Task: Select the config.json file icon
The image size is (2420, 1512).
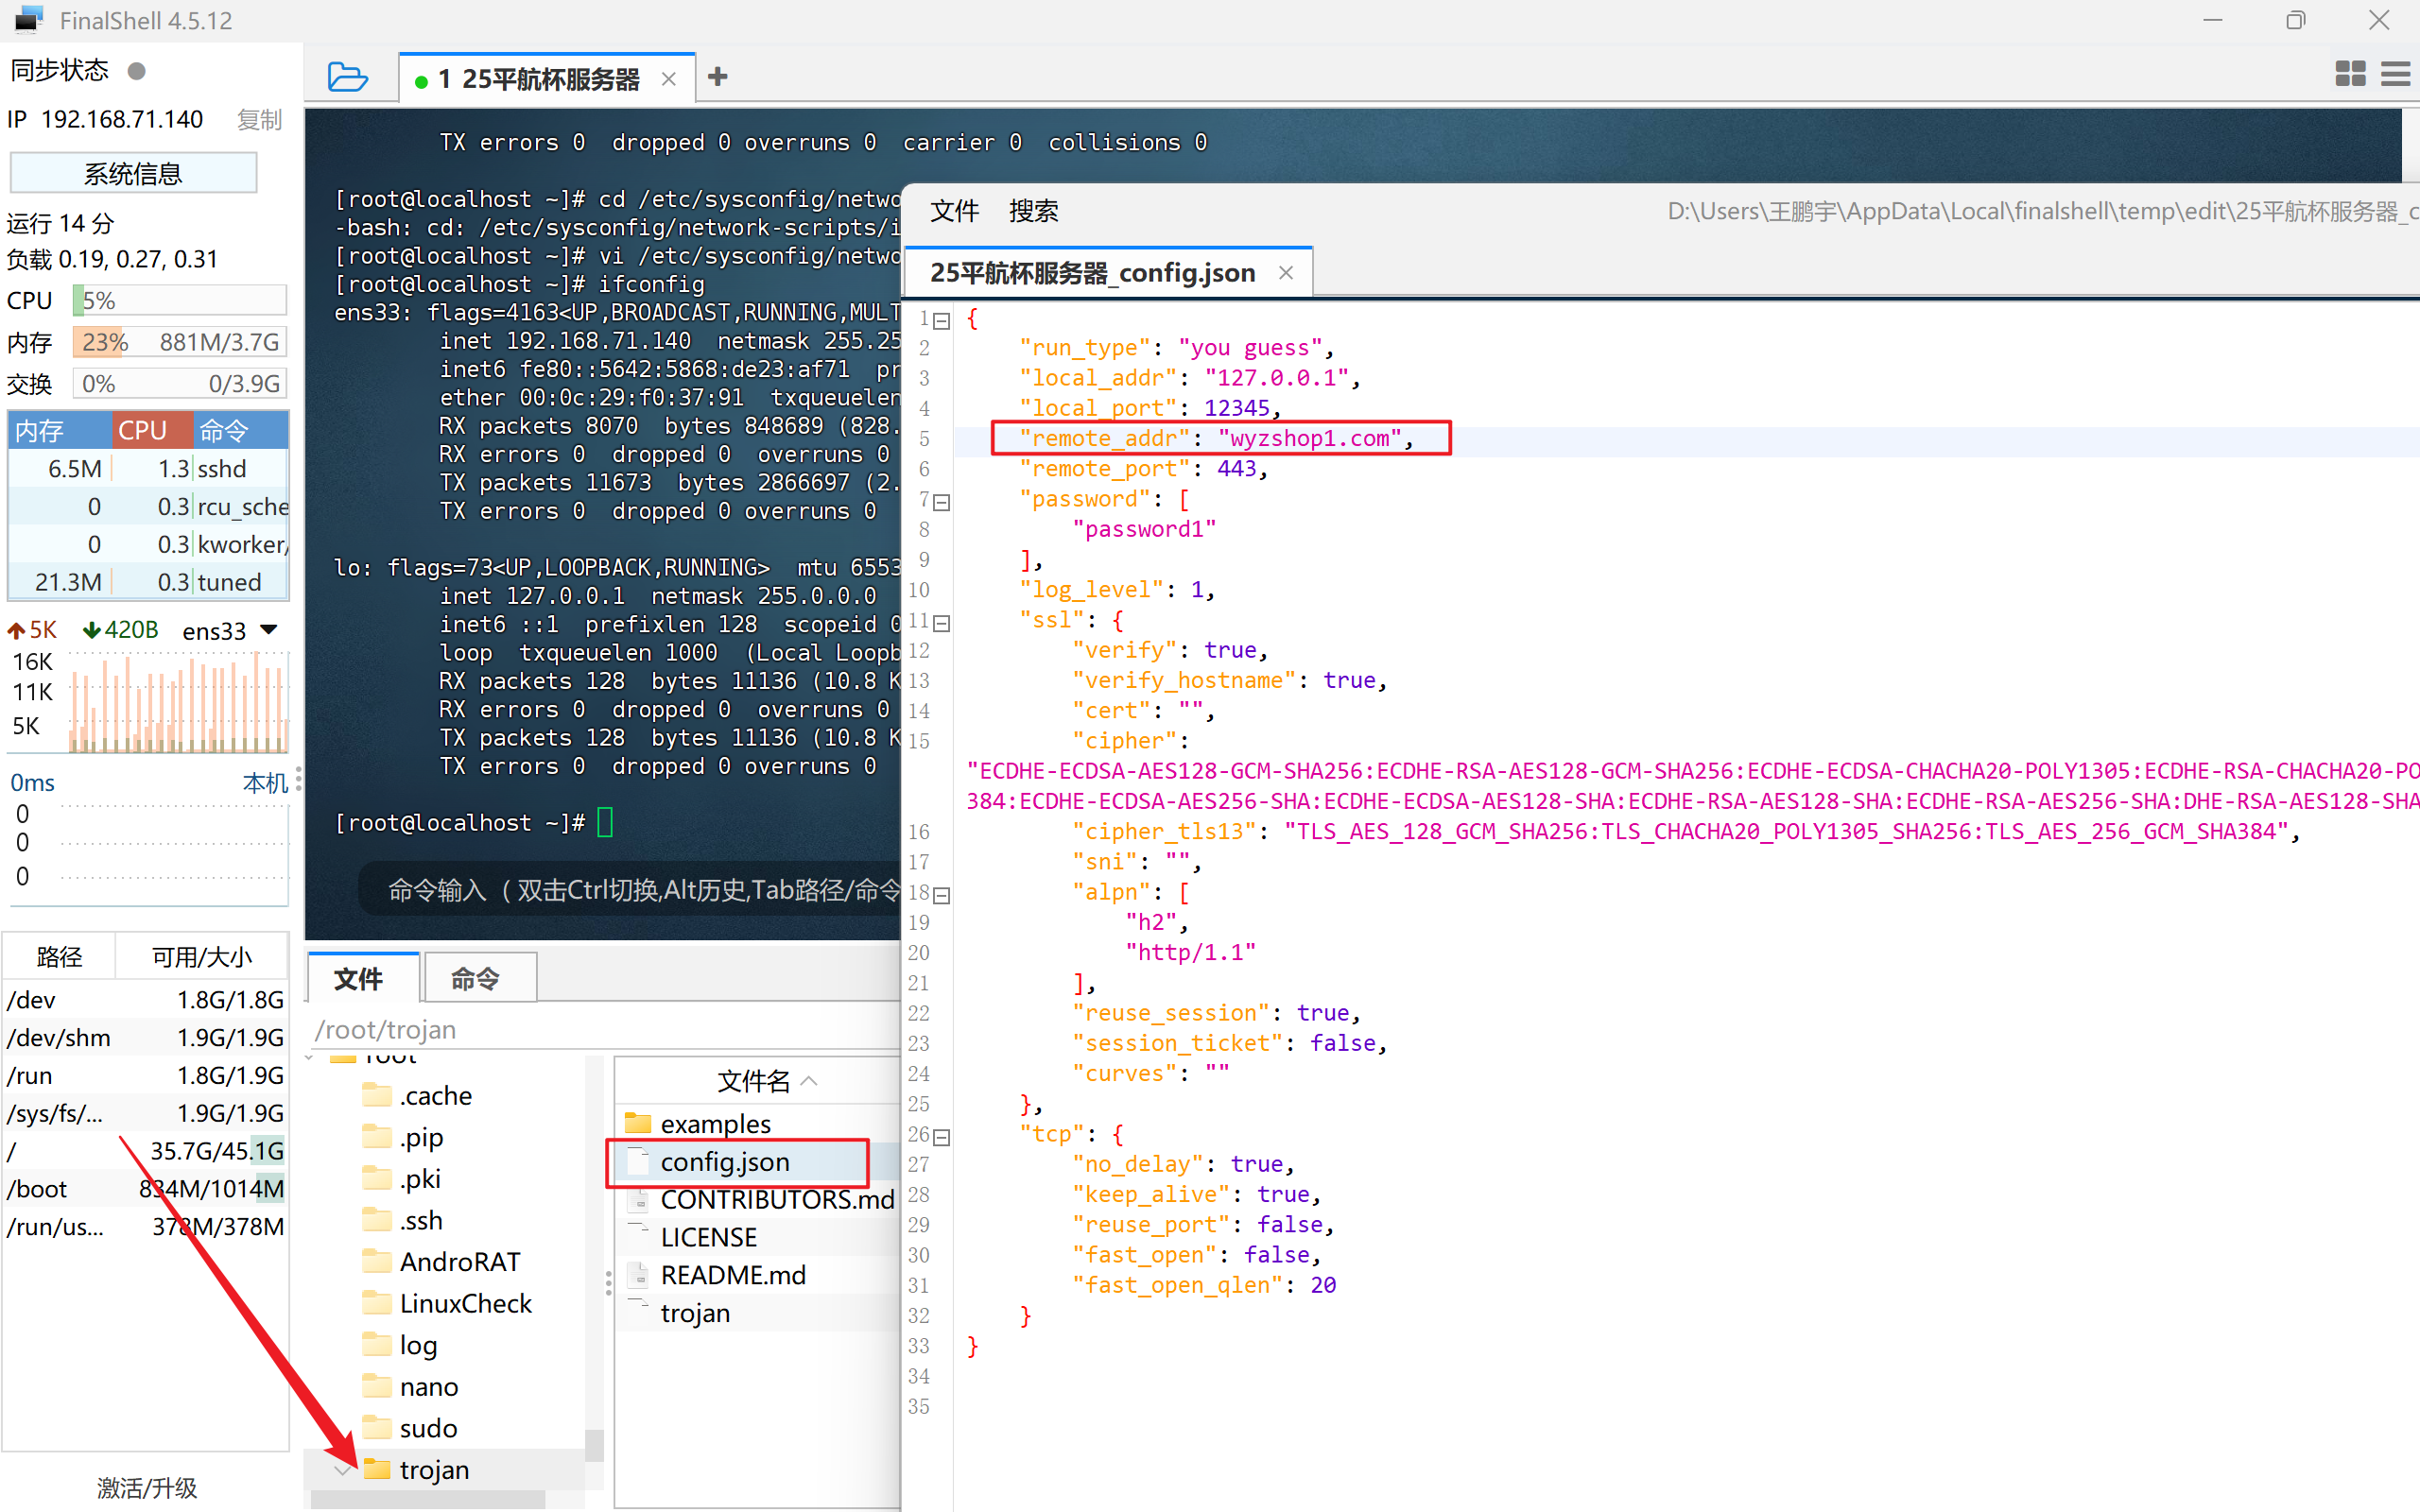Action: [639, 1162]
